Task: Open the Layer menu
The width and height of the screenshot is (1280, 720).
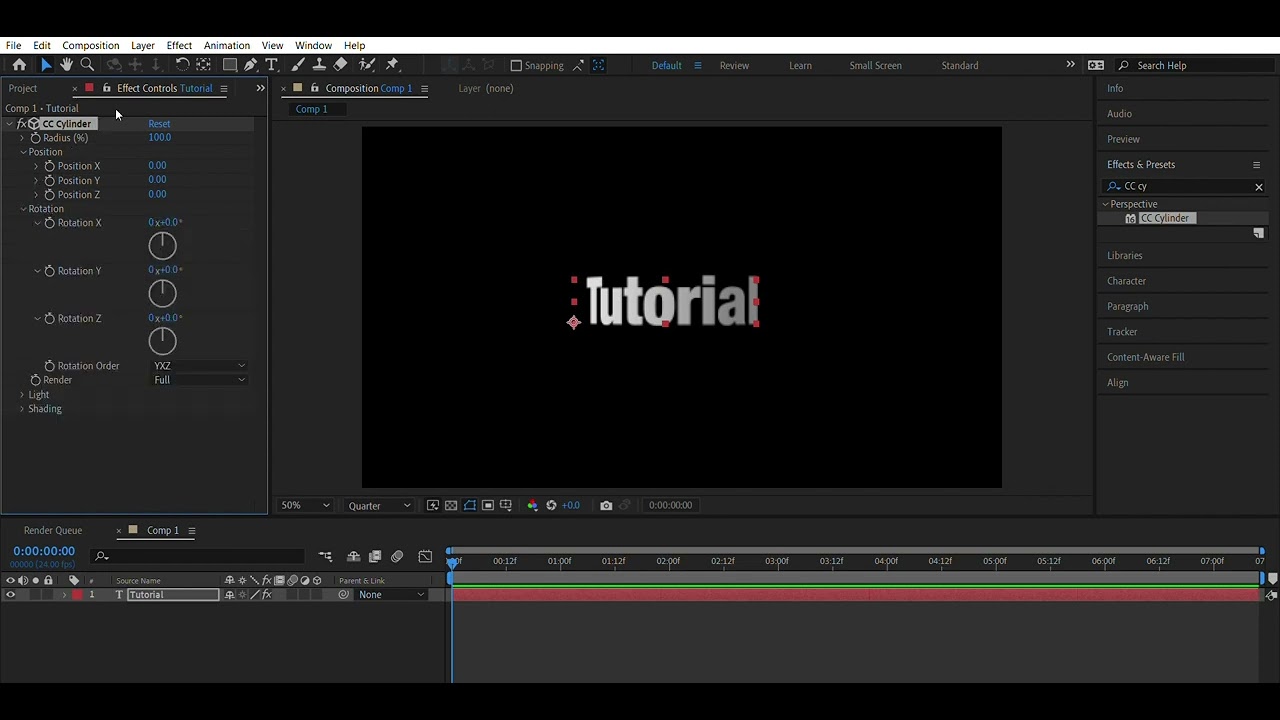Action: [x=142, y=45]
